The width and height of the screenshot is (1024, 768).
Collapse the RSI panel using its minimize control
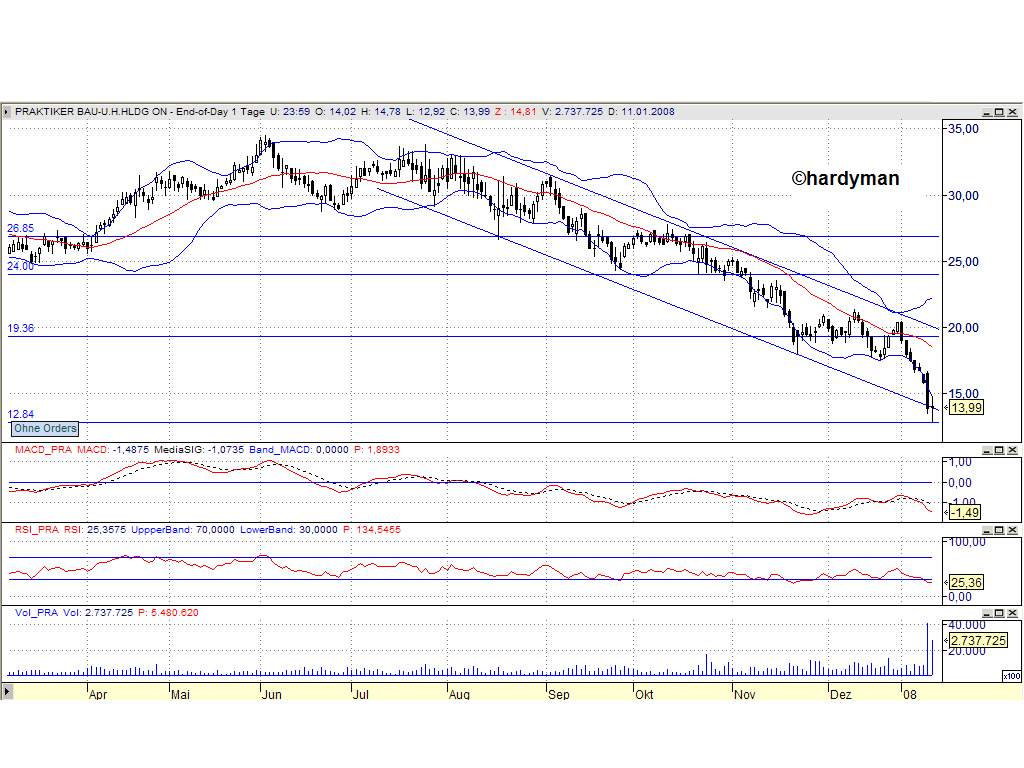986,529
